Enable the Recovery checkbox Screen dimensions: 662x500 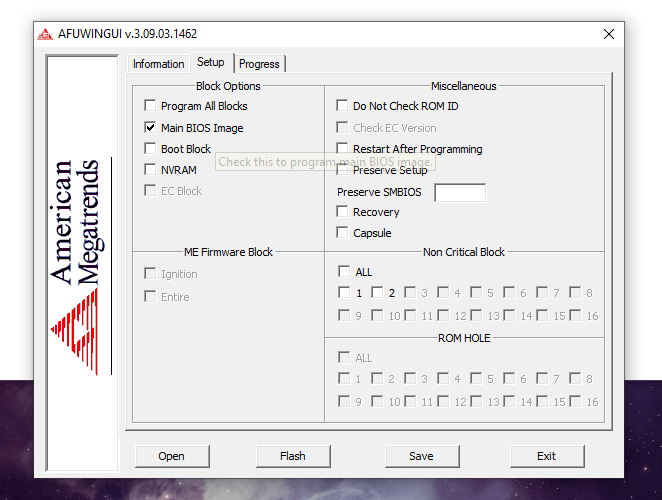point(342,211)
